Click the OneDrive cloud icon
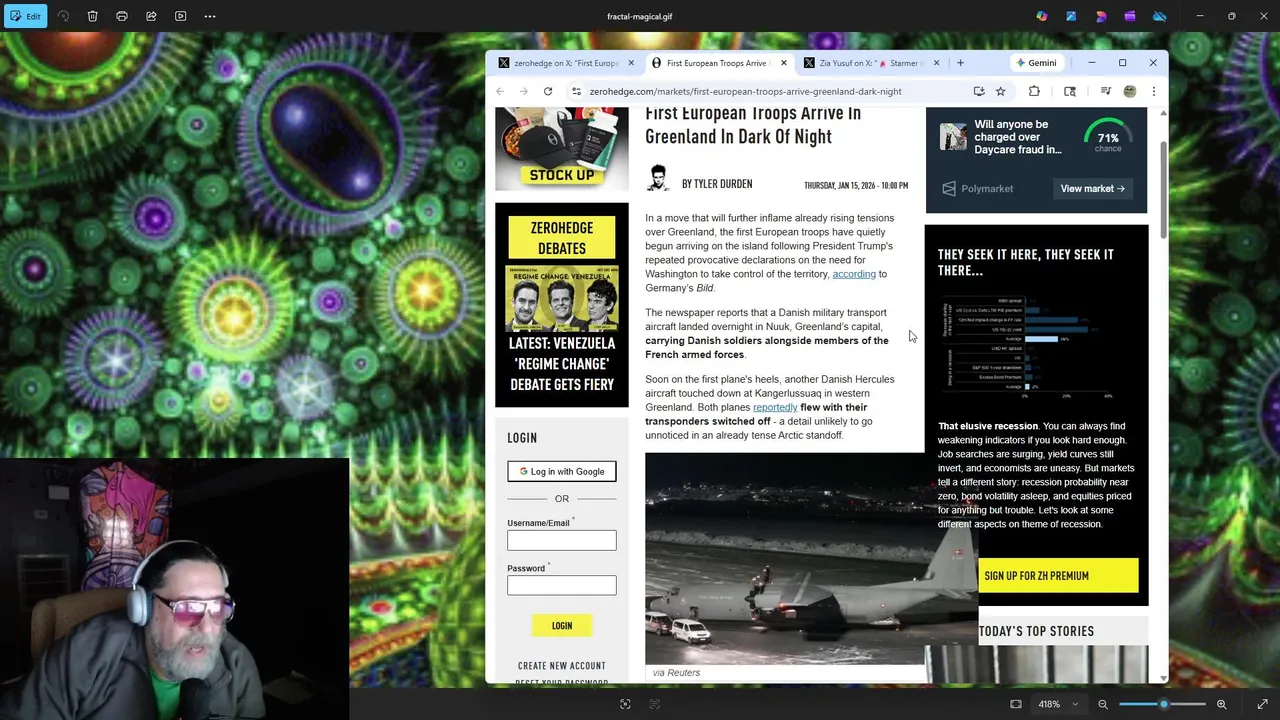Screen dimensions: 1280x720 [1160, 16]
